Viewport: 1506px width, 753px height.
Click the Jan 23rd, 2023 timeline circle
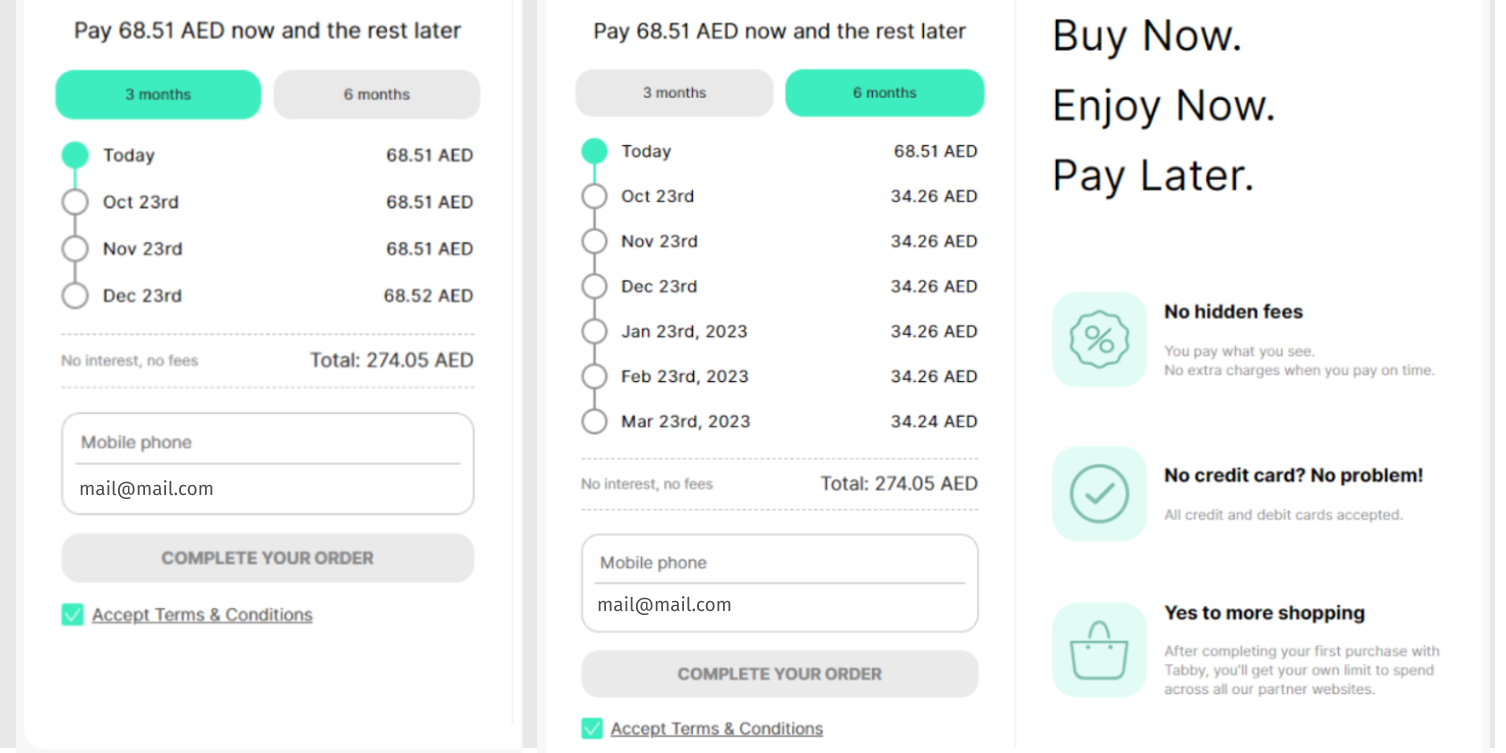pos(594,331)
